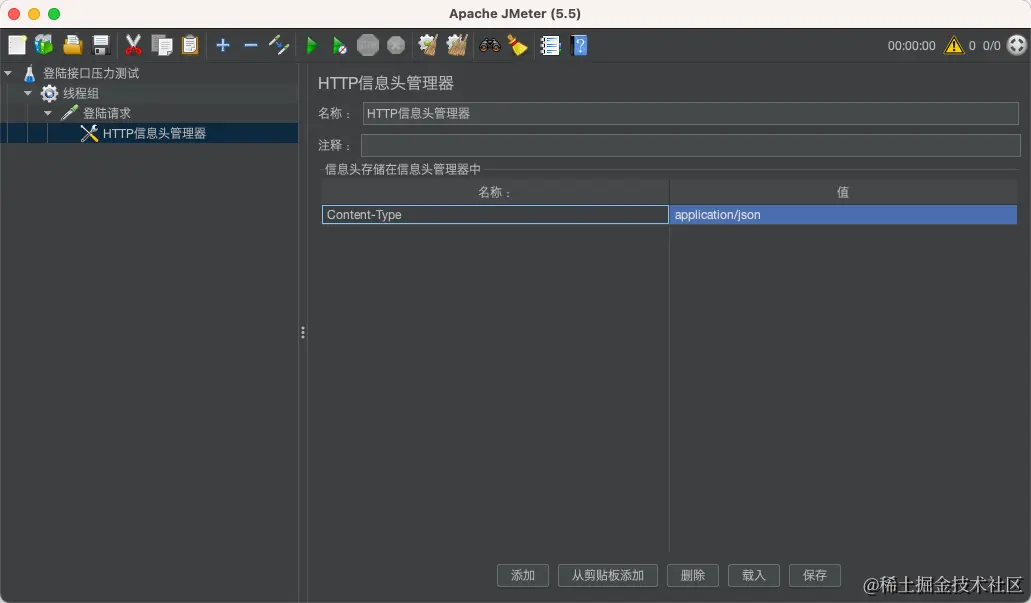Select HTTP信息头管理器 in the tree

tap(154, 133)
